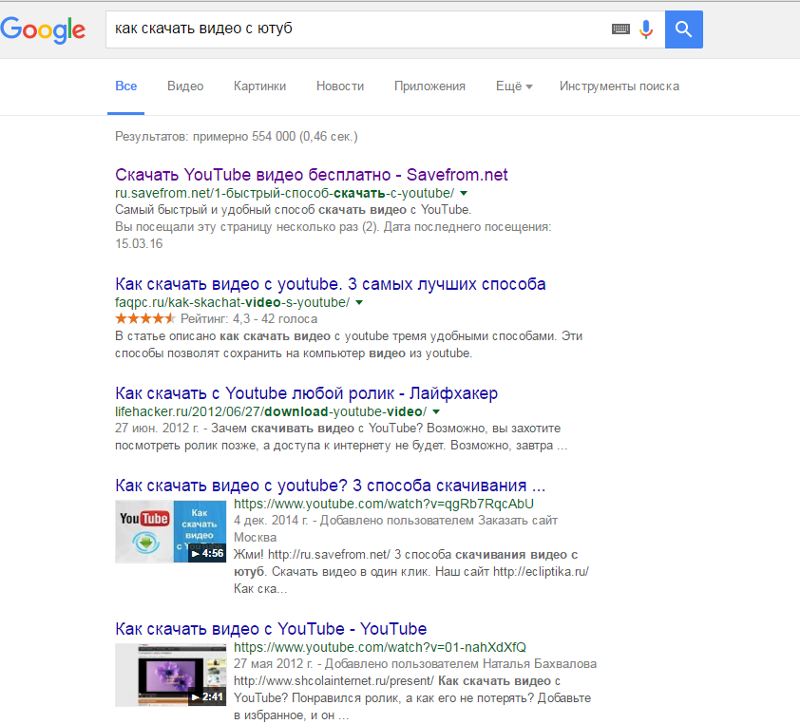Viewport: 800px width, 724px height.
Task: Open Инструменты поиска options
Action: coord(619,86)
